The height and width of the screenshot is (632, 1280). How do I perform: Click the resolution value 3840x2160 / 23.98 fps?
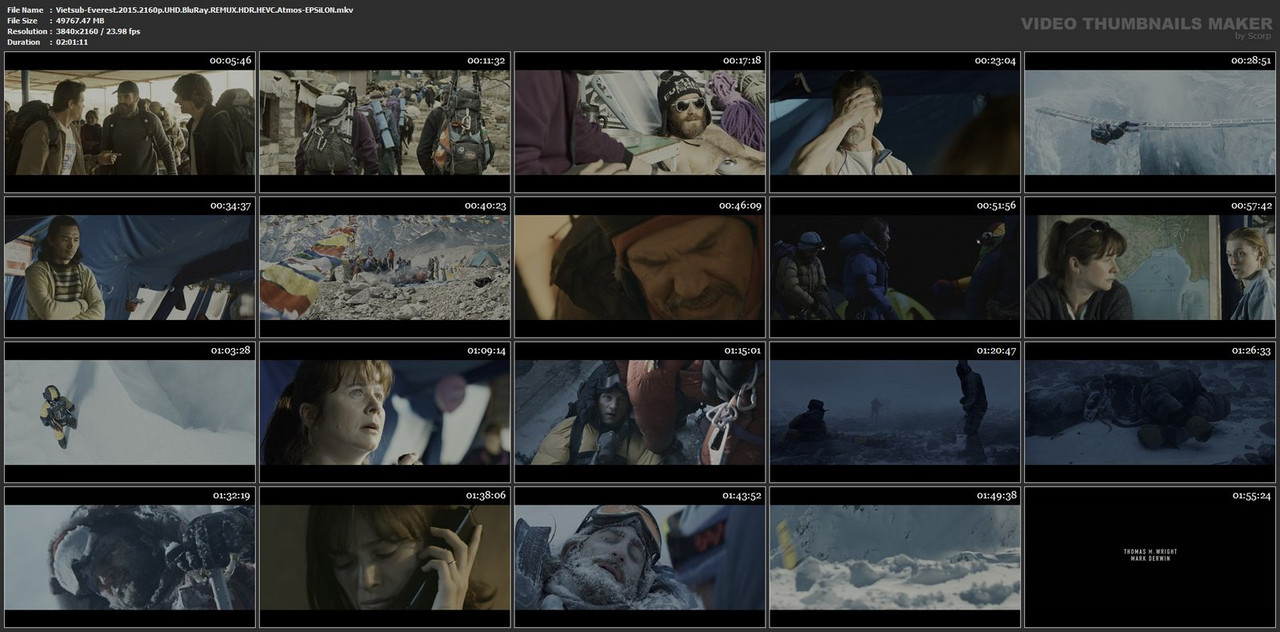[98, 31]
